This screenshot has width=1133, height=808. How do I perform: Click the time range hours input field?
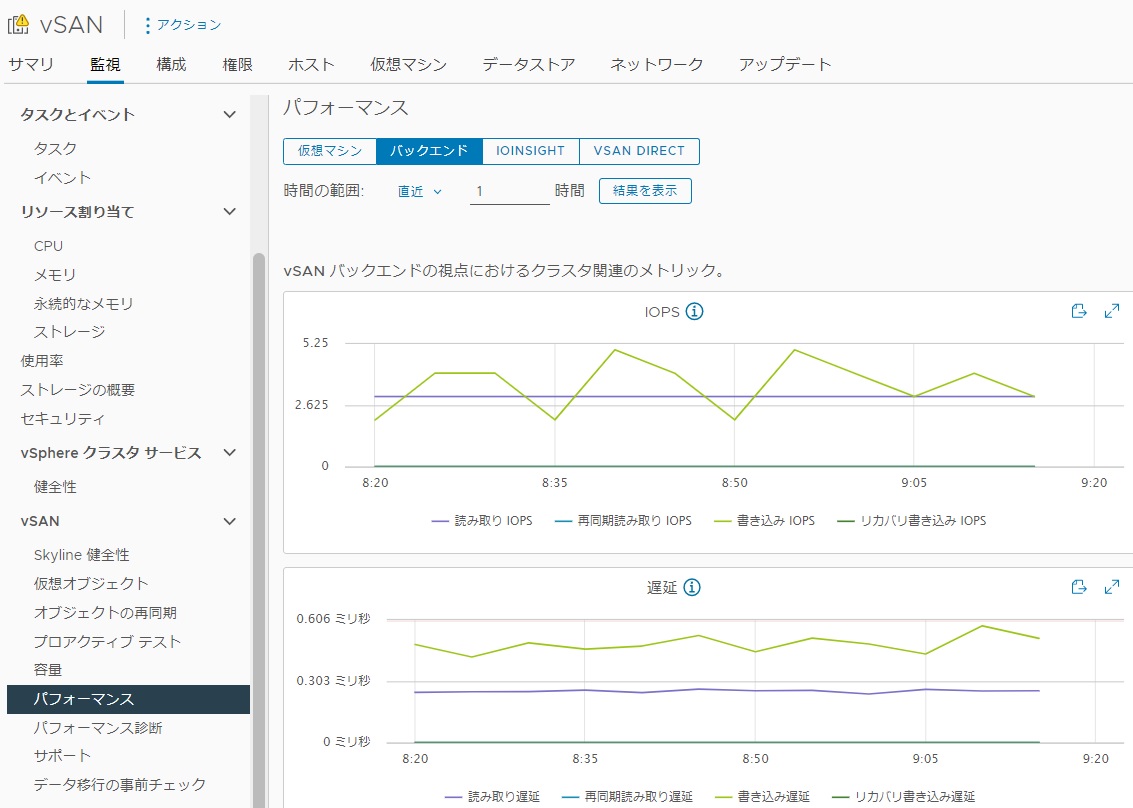point(509,191)
